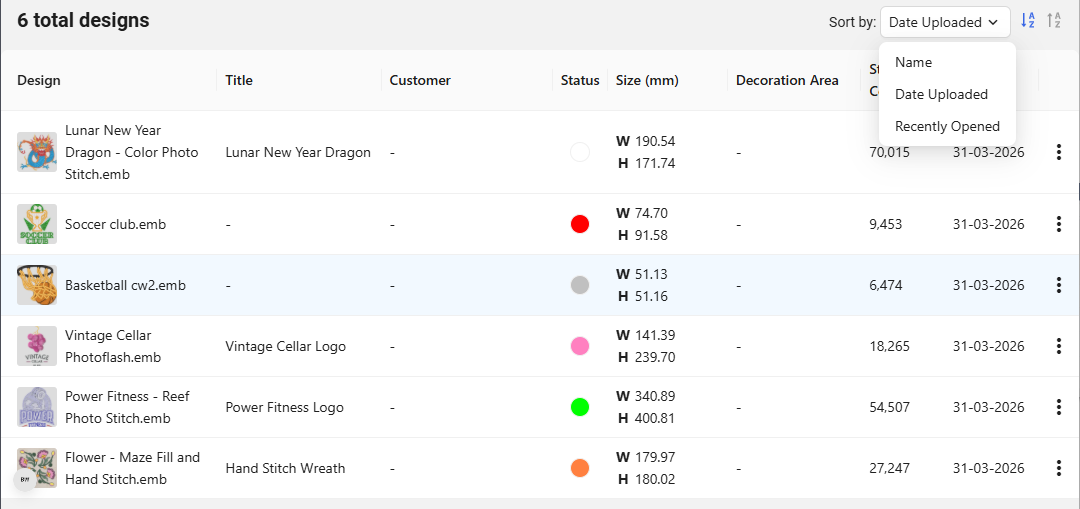Click the ascending A-Z sort icon
This screenshot has width=1080, height=509.
(1028, 21)
